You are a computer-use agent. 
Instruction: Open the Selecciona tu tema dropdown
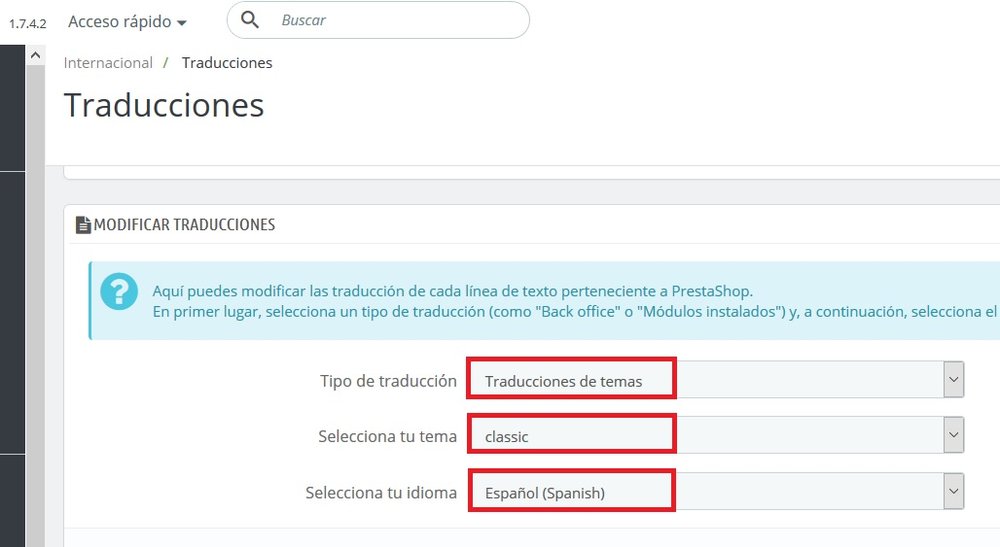715,436
